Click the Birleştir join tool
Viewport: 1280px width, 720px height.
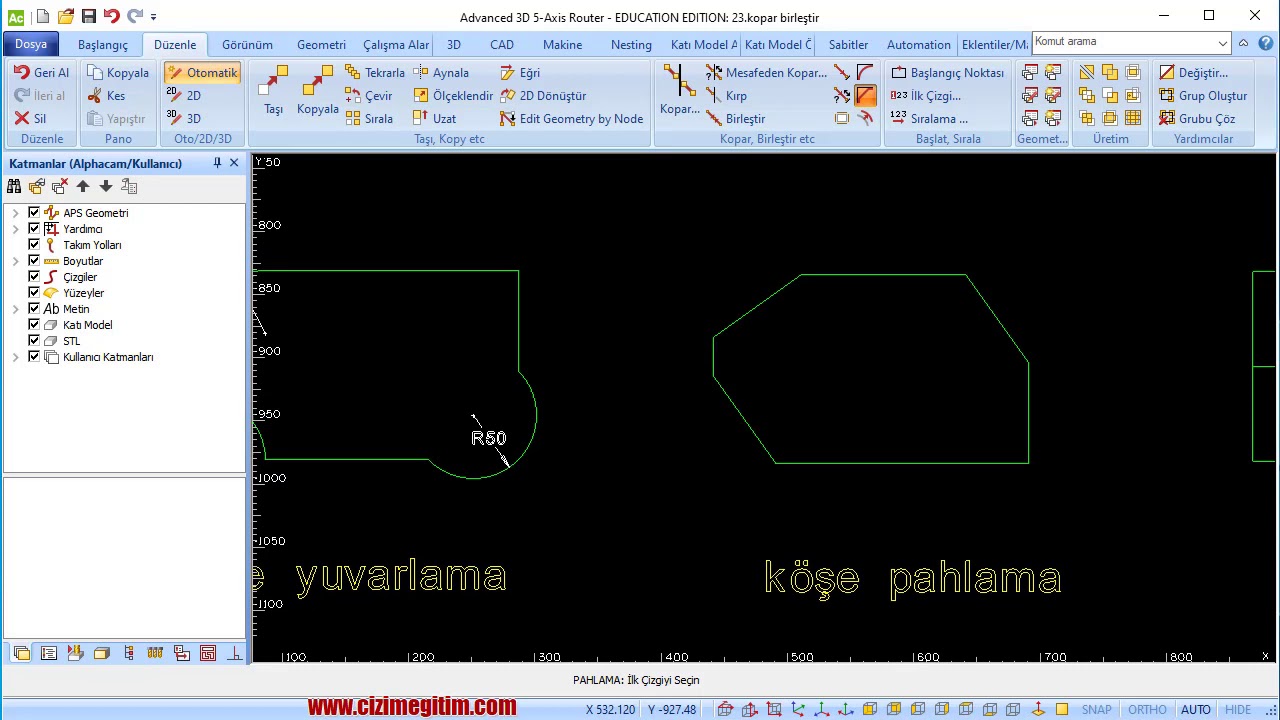click(x=736, y=119)
